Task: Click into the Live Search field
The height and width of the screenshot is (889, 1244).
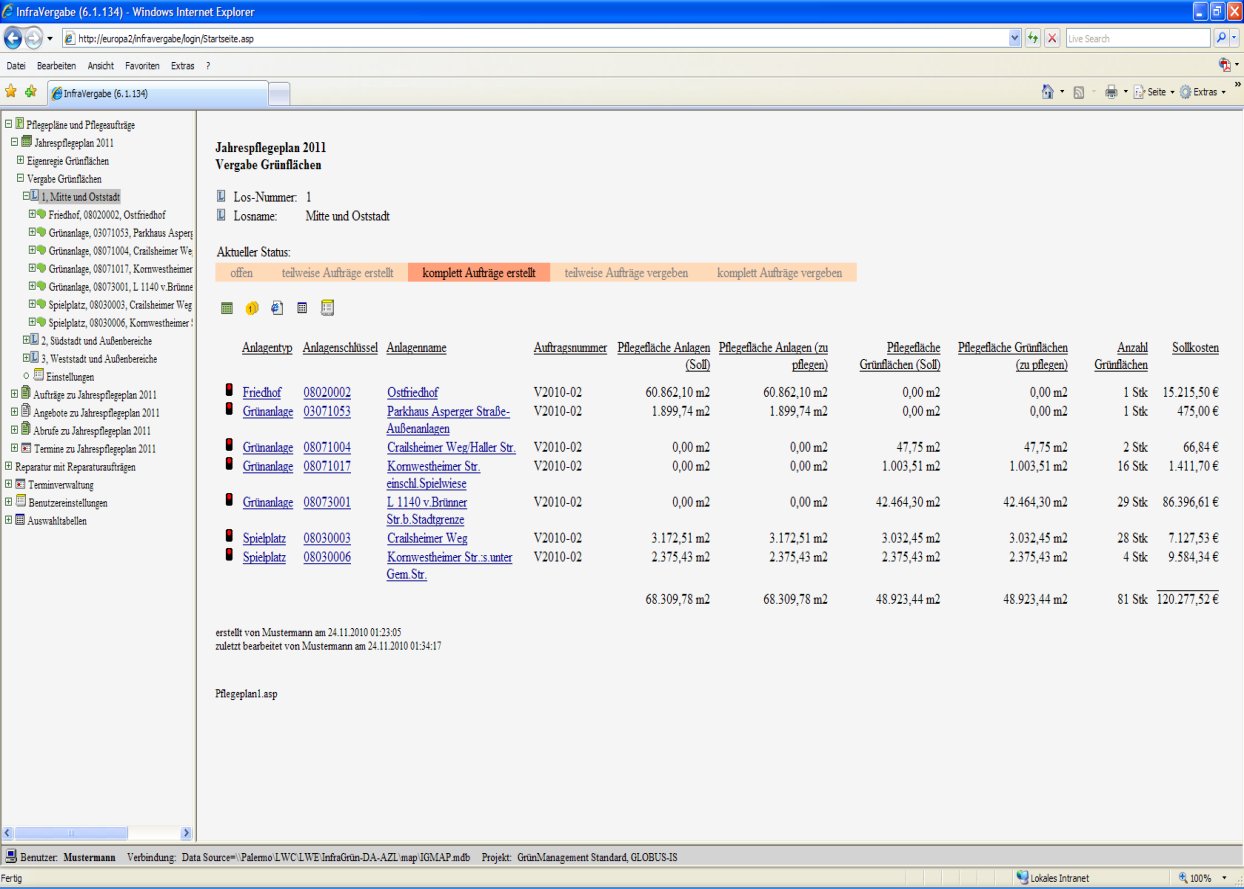Action: 1135,38
